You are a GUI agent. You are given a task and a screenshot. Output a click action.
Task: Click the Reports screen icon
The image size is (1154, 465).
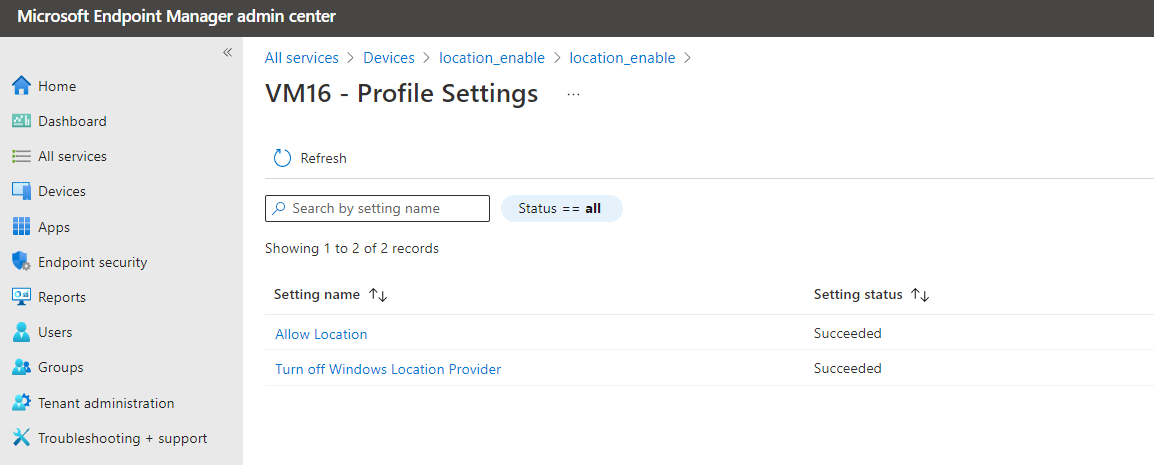tap(21, 297)
